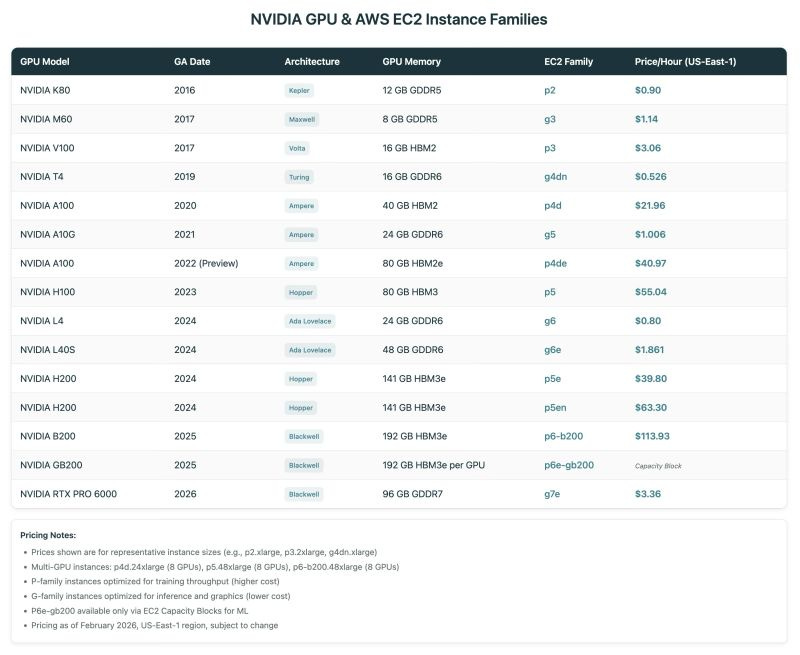Open the g7e EC2 family link
Viewport: 800px width, 655px height.
coord(552,494)
